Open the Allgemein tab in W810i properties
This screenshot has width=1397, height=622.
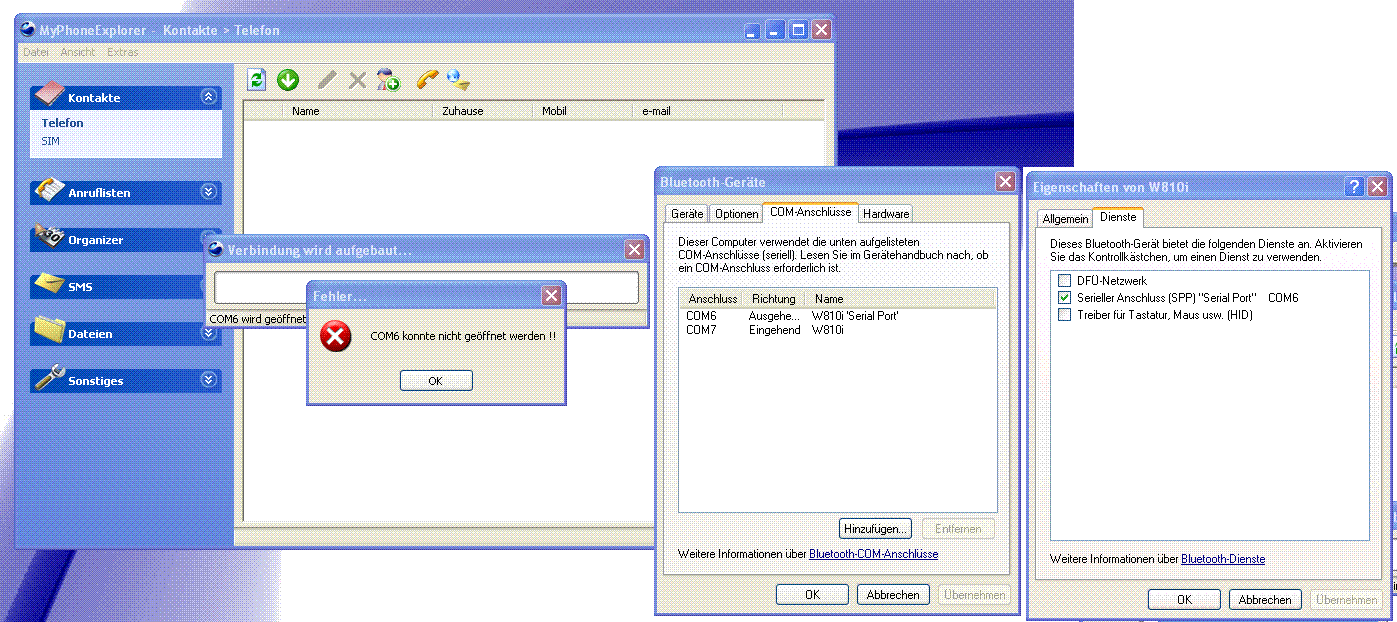pos(1065,218)
